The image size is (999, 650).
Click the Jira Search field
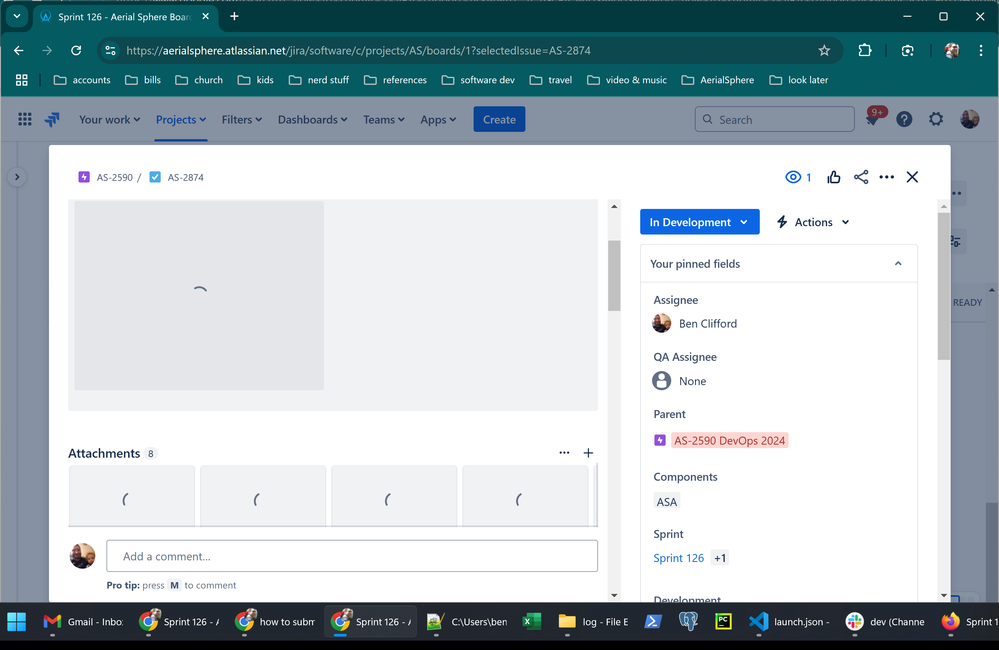coord(774,119)
